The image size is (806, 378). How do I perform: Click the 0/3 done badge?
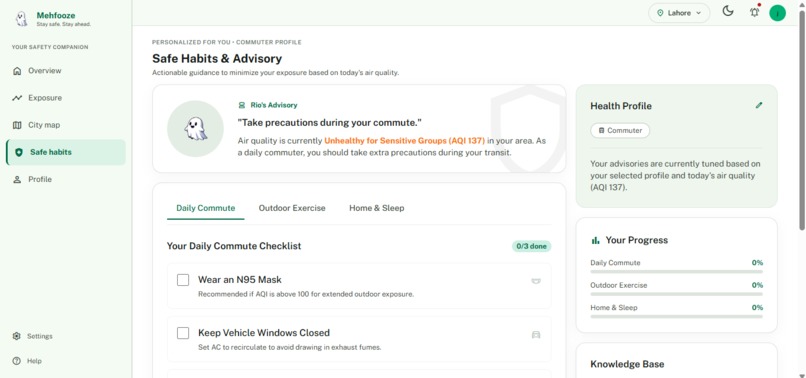(532, 246)
